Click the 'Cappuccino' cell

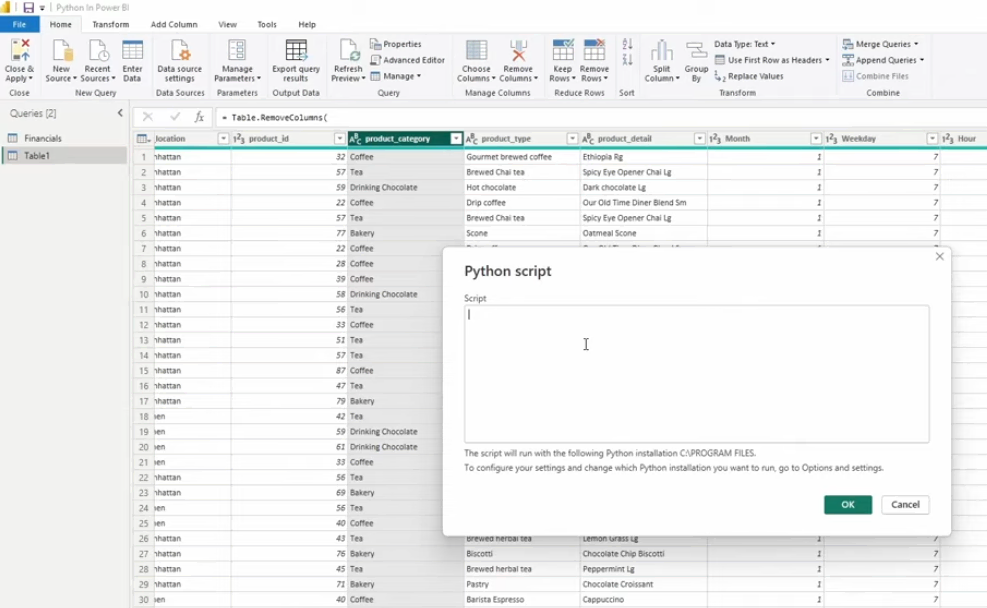point(643,599)
